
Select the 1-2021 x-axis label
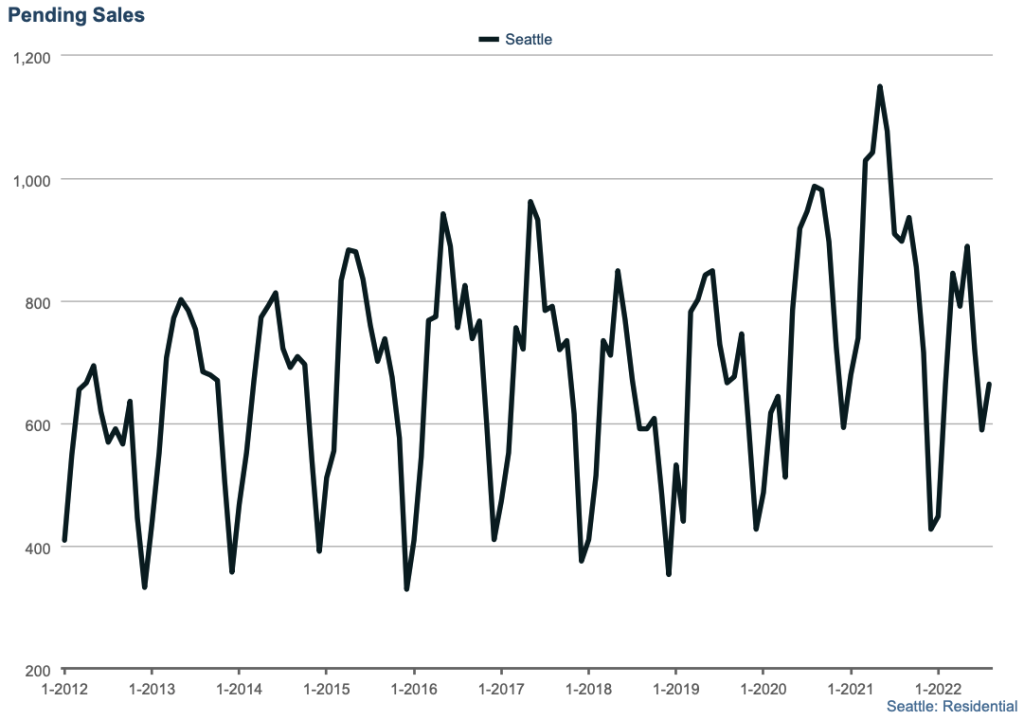pos(850,690)
